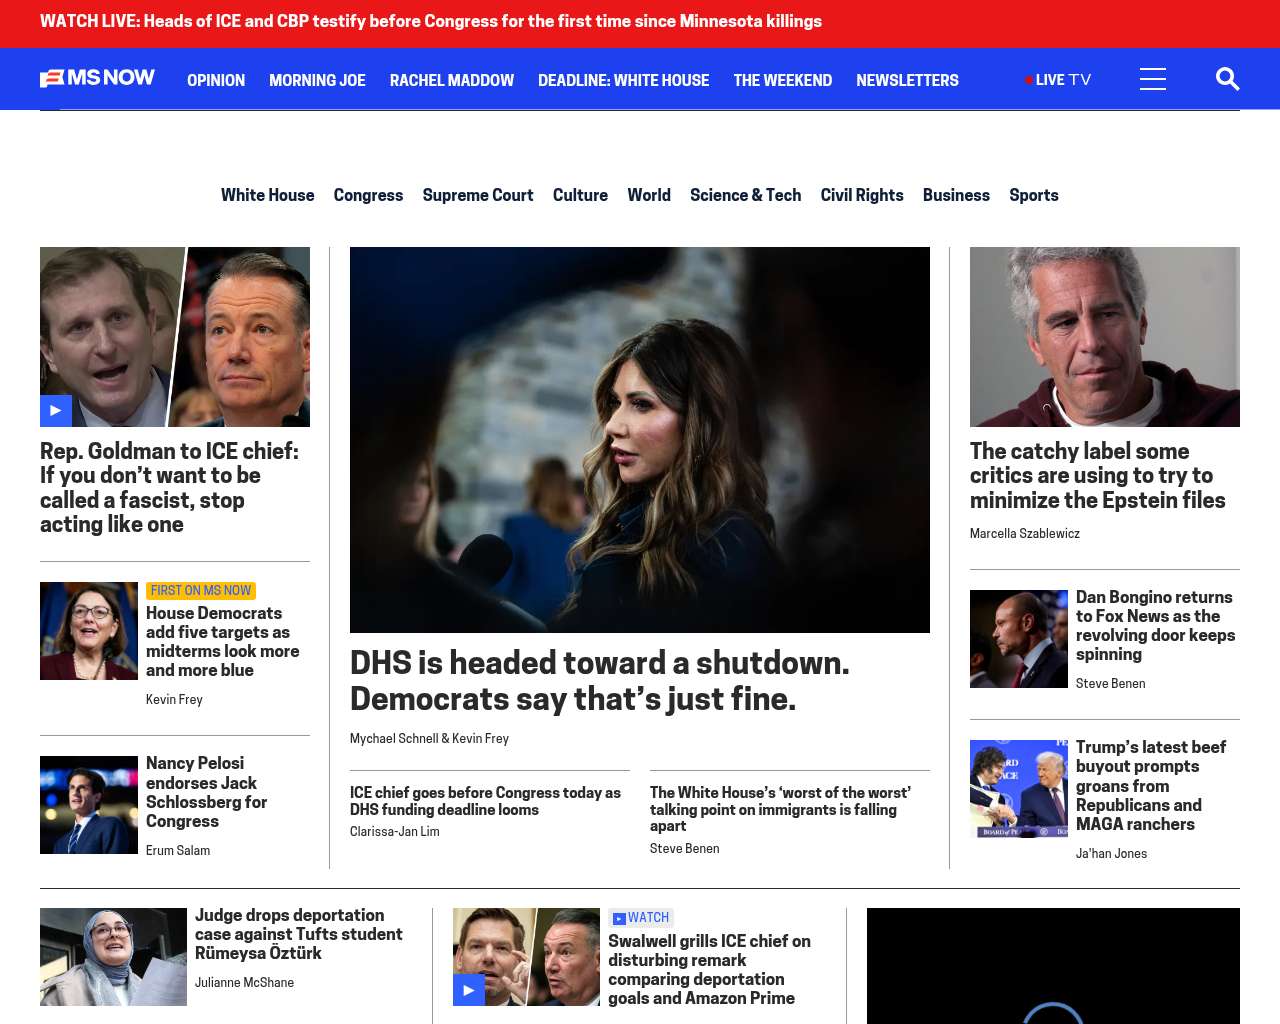1280x1024 pixels.
Task: Click Steve Benen byline under 'worst of the worst'
Action: click(x=685, y=849)
